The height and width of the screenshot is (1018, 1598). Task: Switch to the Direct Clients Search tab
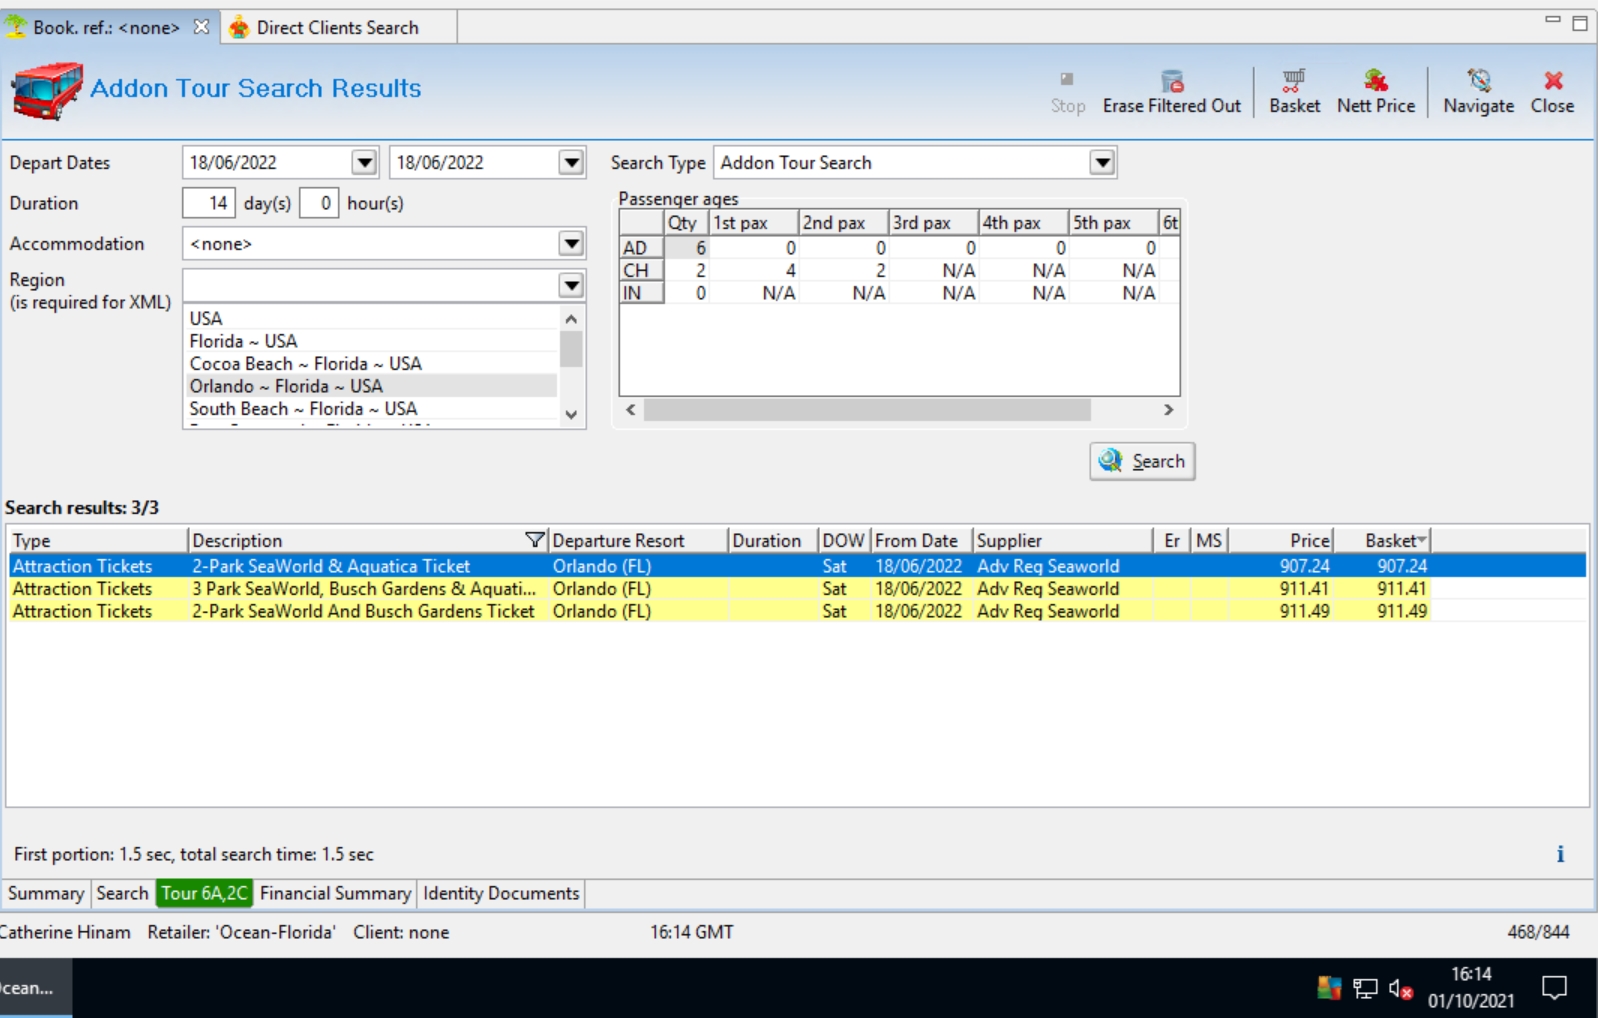click(x=337, y=27)
